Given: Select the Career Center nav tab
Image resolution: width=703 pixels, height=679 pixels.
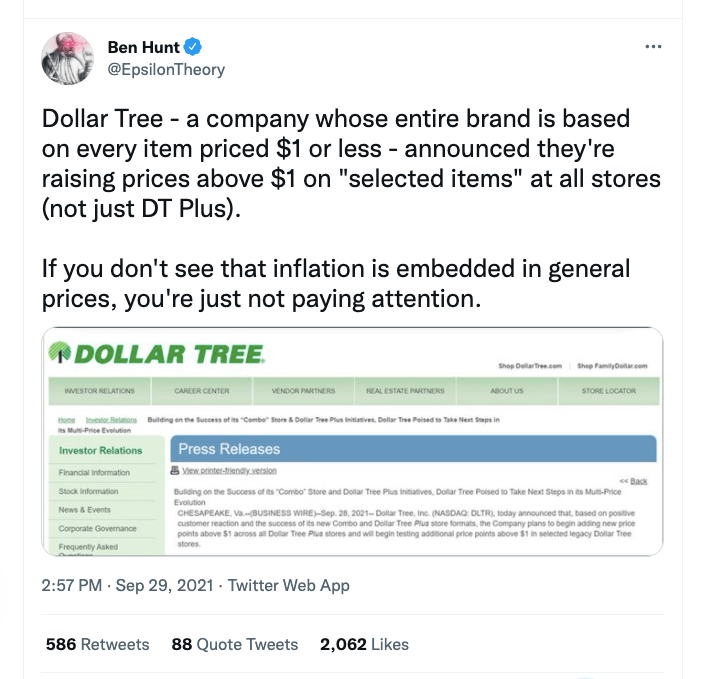Looking at the screenshot, I should pyautogui.click(x=203, y=390).
